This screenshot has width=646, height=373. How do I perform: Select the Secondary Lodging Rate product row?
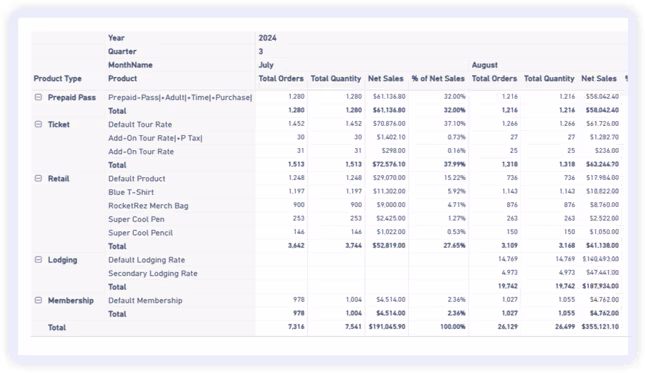point(153,273)
